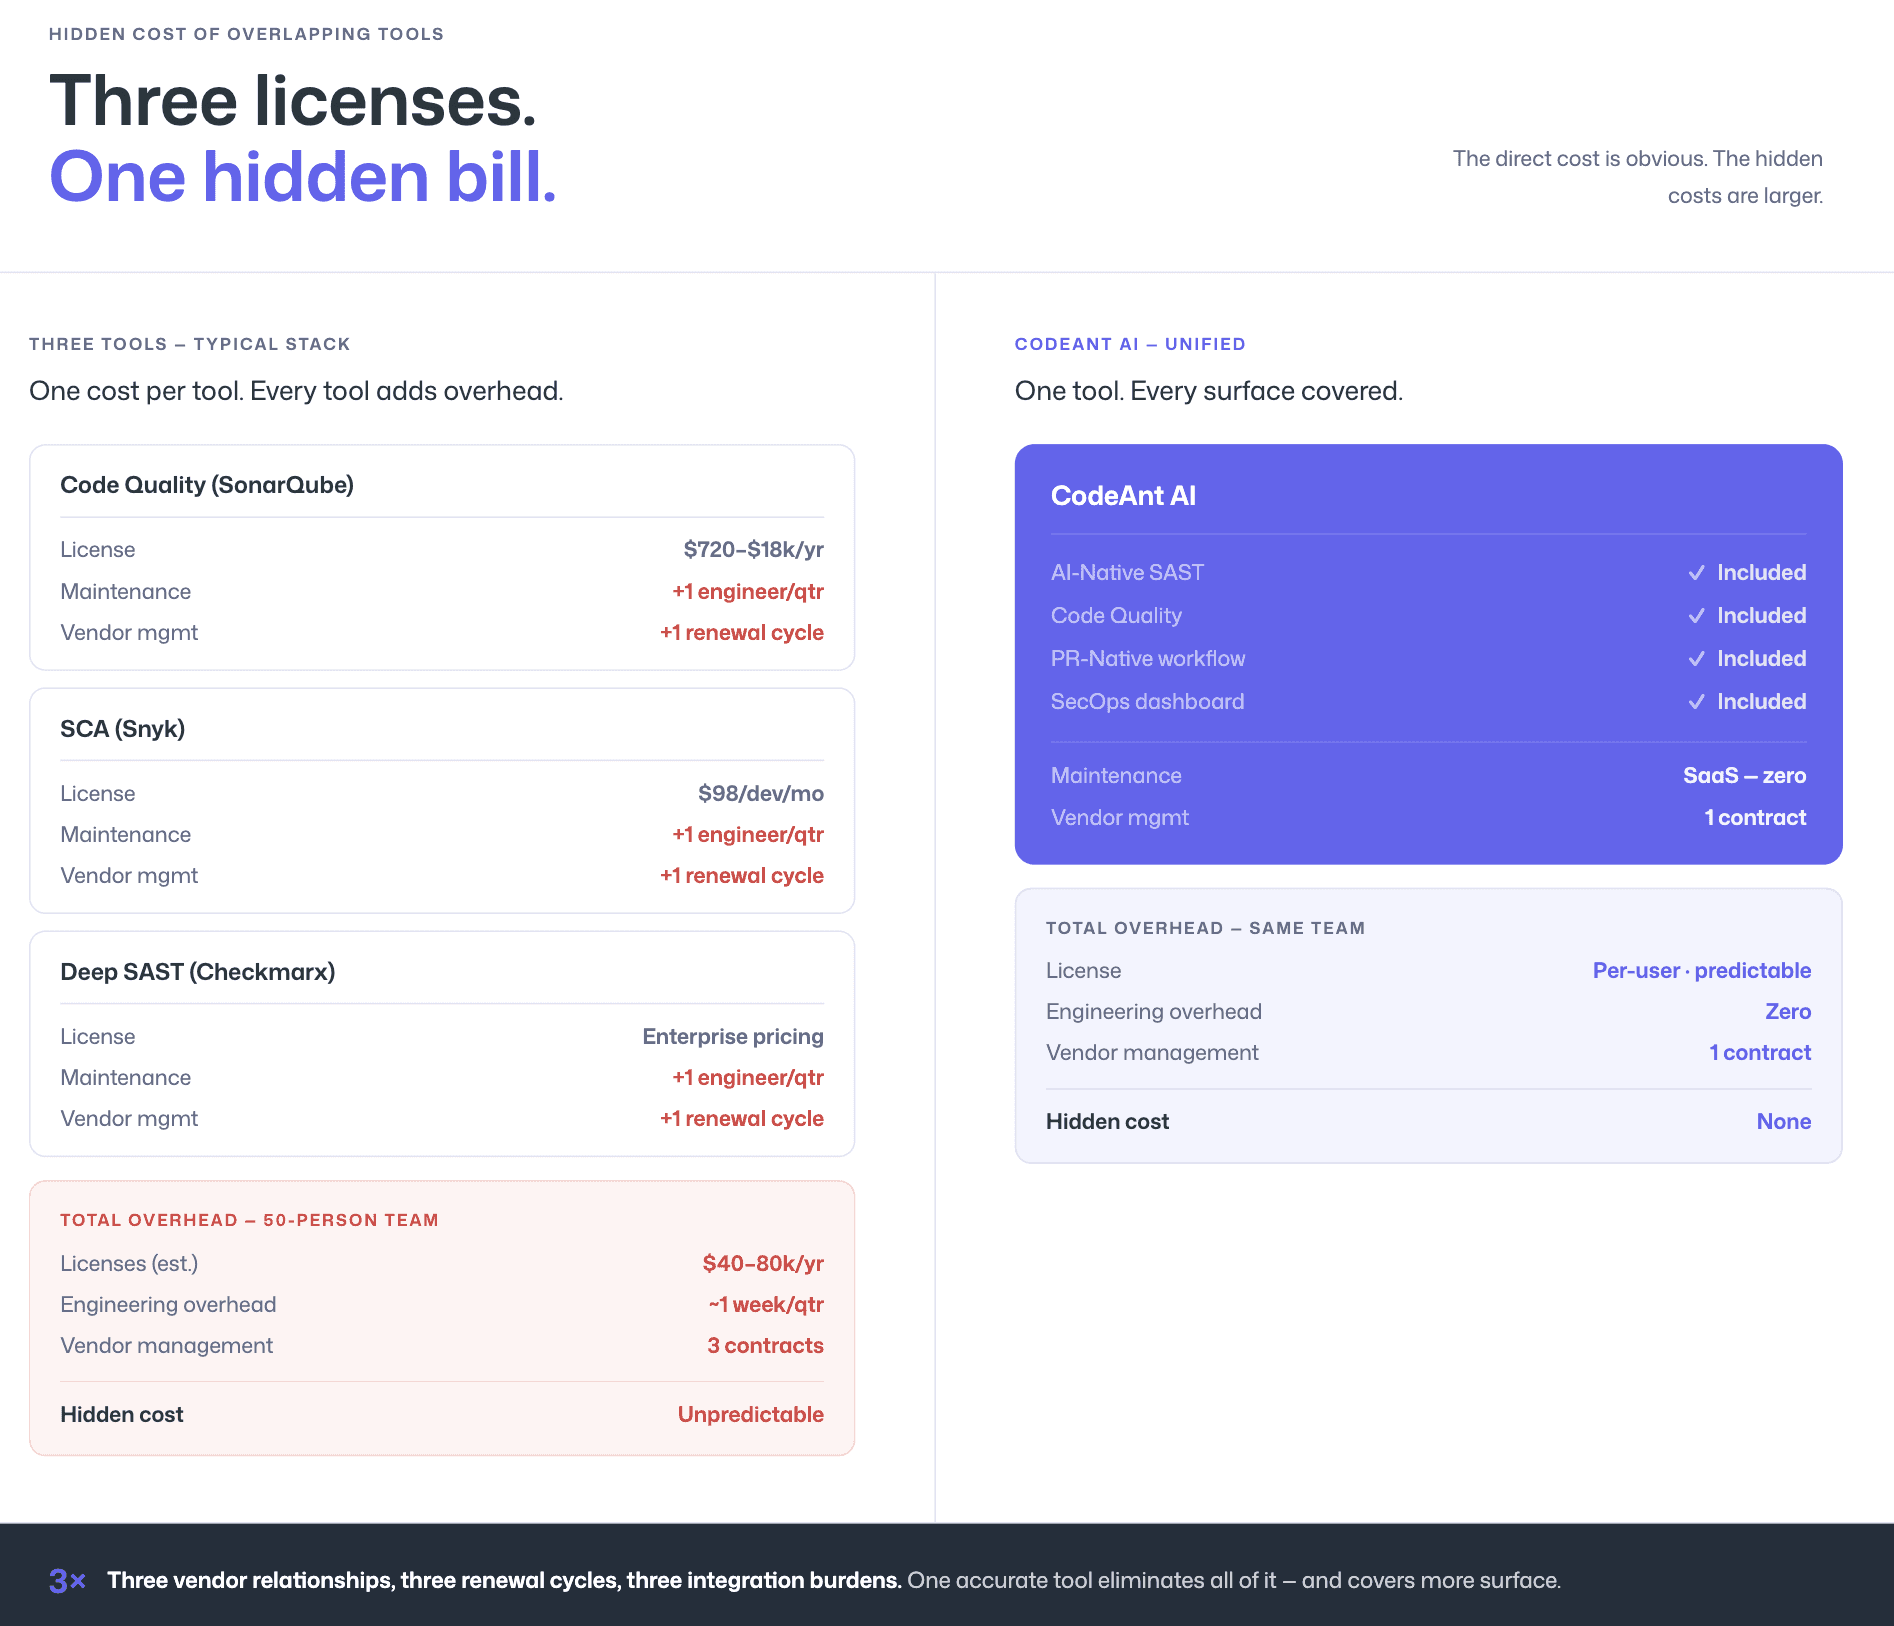Click the '$40–80k/yr' licenses estimate
The image size is (1894, 1626).
763,1264
